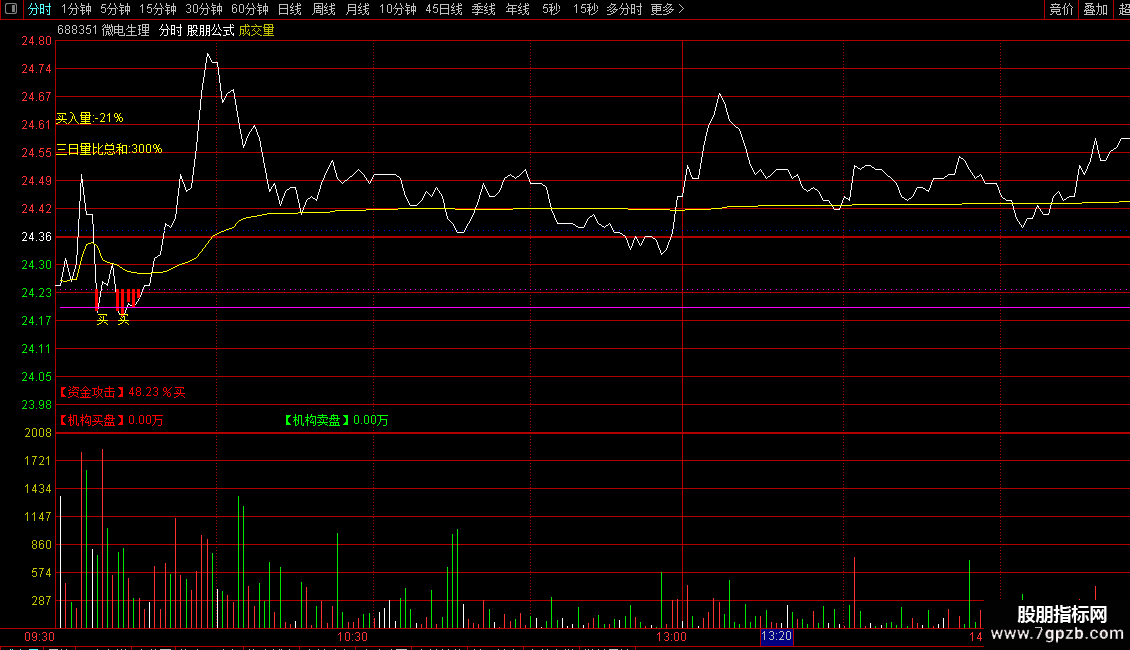Switch to 60分钟 period

[x=249, y=9]
